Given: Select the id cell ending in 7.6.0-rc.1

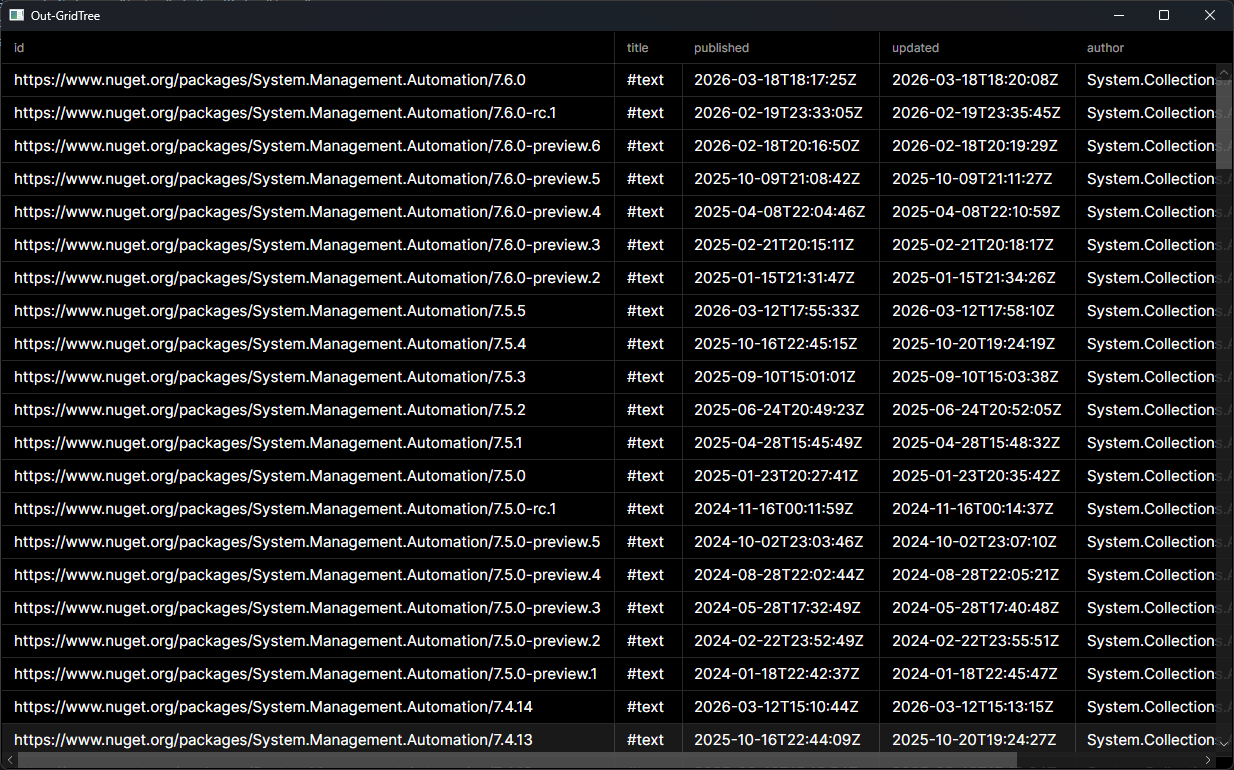Looking at the screenshot, I should [x=307, y=113].
